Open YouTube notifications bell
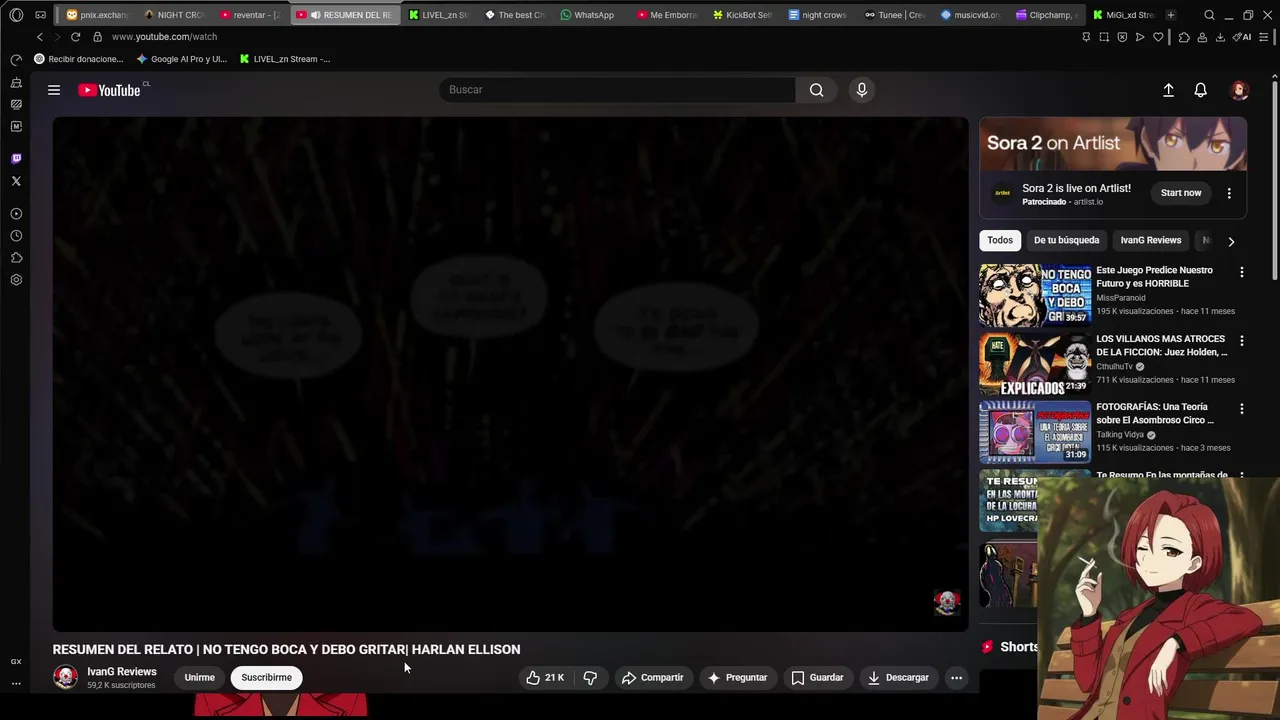Image resolution: width=1280 pixels, height=720 pixels. [1201, 90]
